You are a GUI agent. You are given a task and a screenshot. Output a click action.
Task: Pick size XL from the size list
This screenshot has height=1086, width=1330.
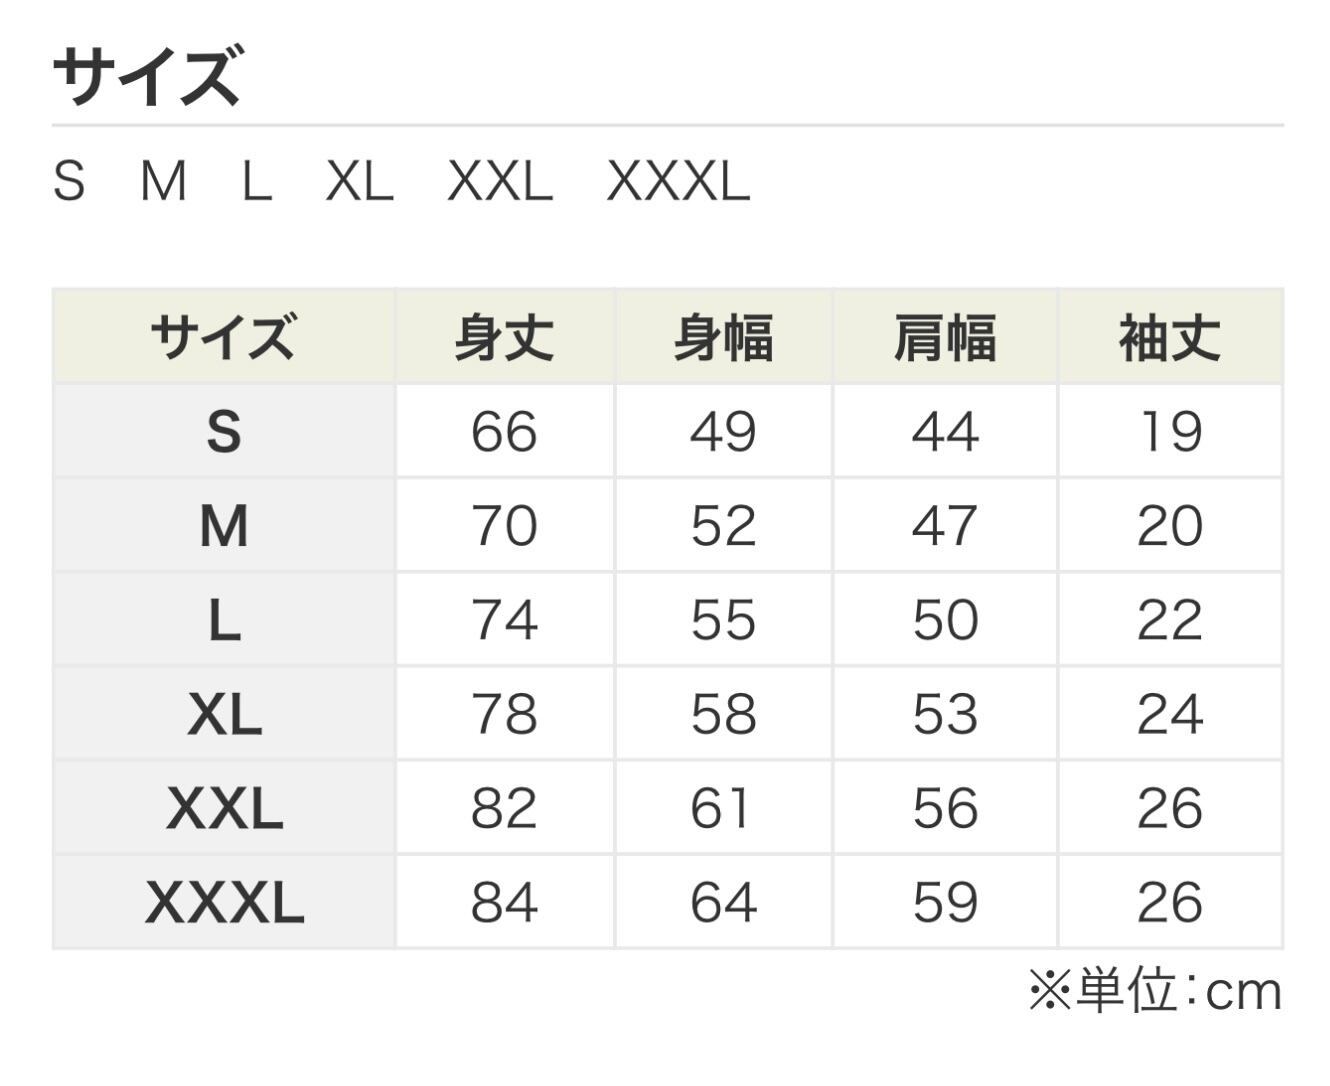(360, 182)
